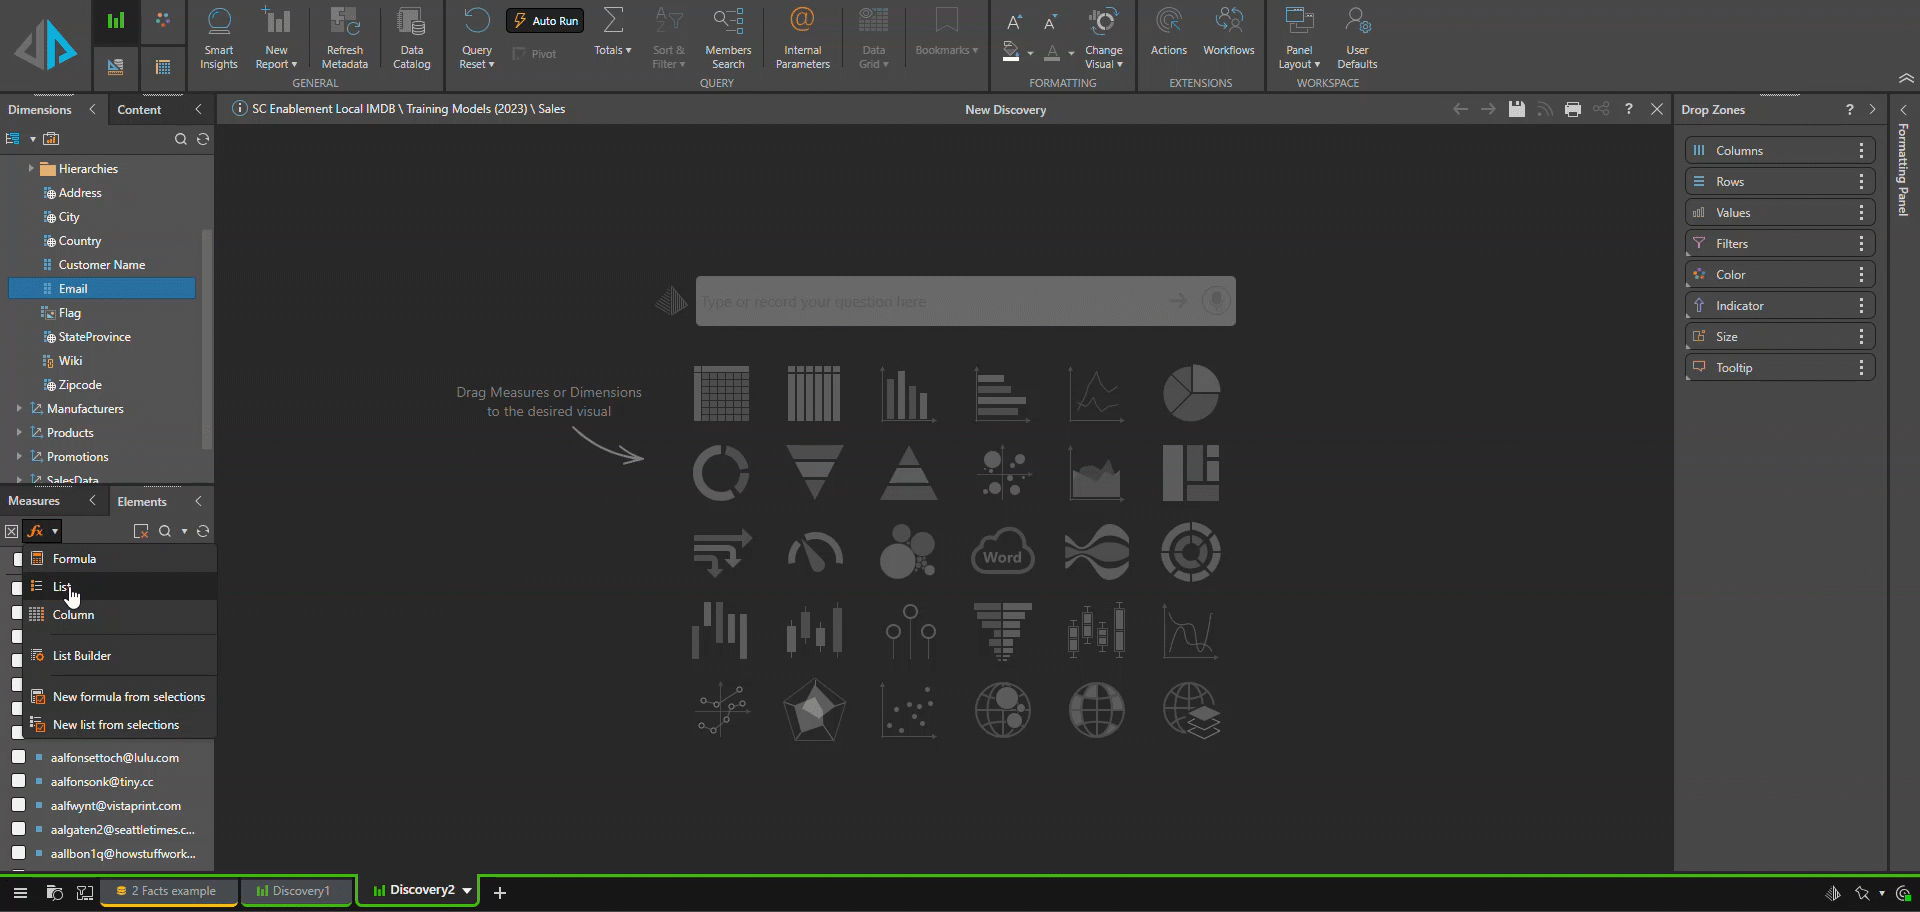This screenshot has width=1920, height=912.
Task: Check the aalfonsettoch@lulu.com checkbox
Action: point(18,757)
